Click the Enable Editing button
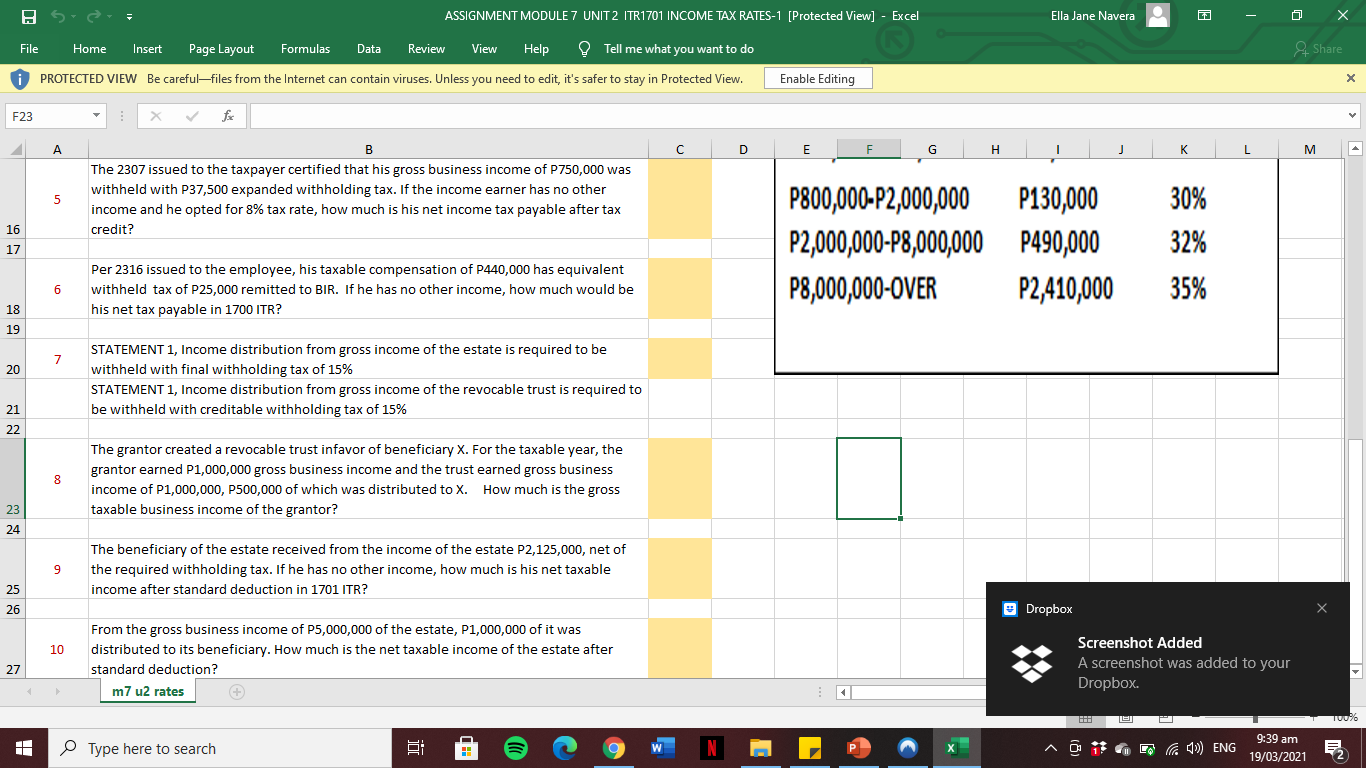 pyautogui.click(x=816, y=78)
